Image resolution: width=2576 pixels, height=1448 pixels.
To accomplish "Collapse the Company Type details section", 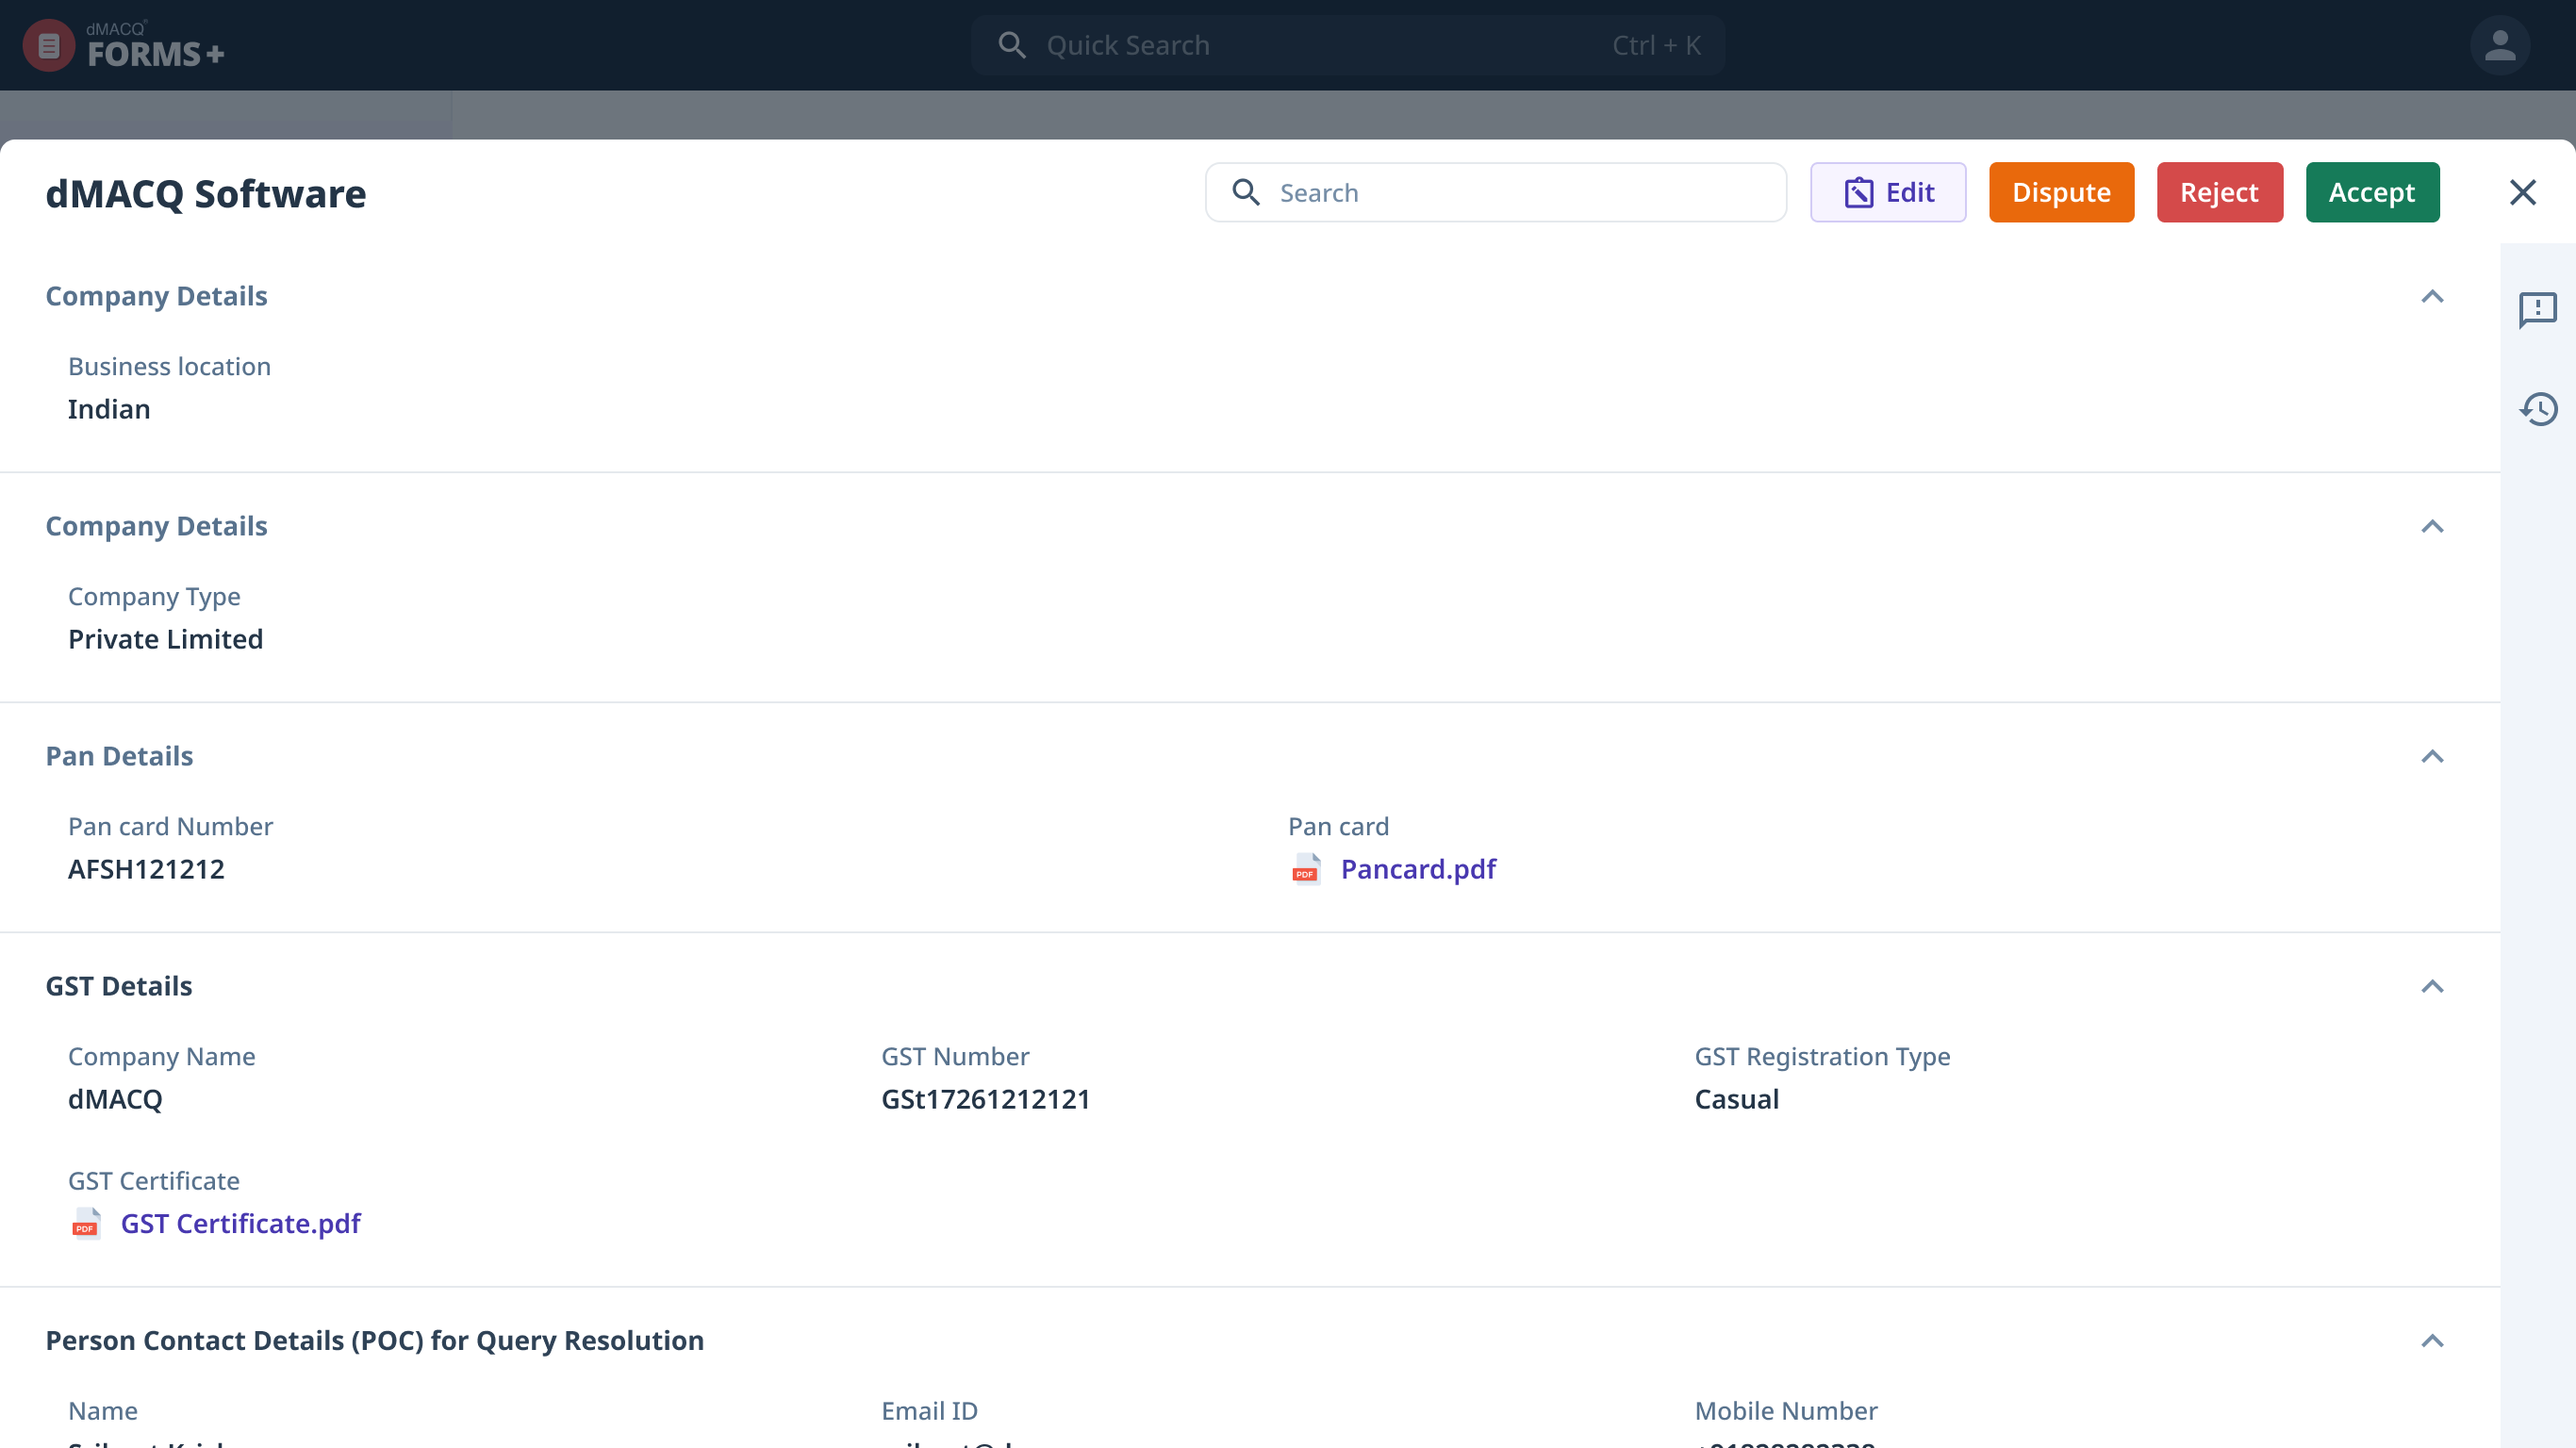I will [2431, 526].
